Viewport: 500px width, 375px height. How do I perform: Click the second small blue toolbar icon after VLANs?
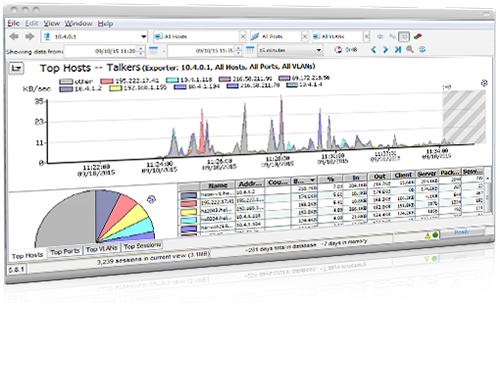click(393, 36)
